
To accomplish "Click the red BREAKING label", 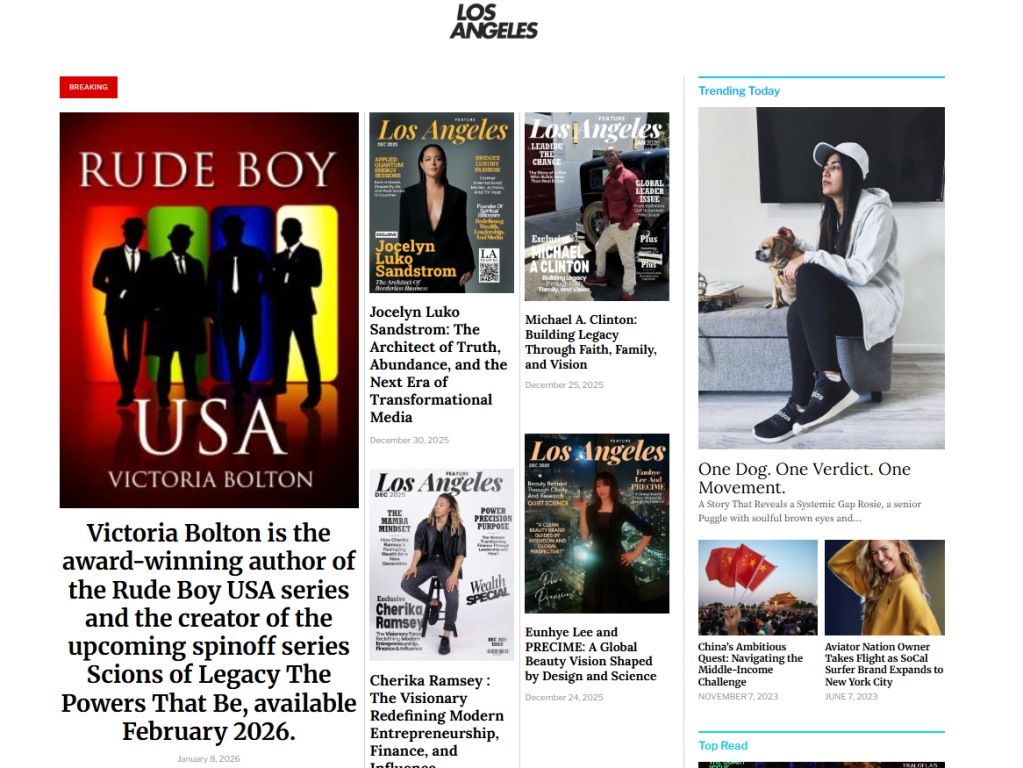I will point(88,87).
